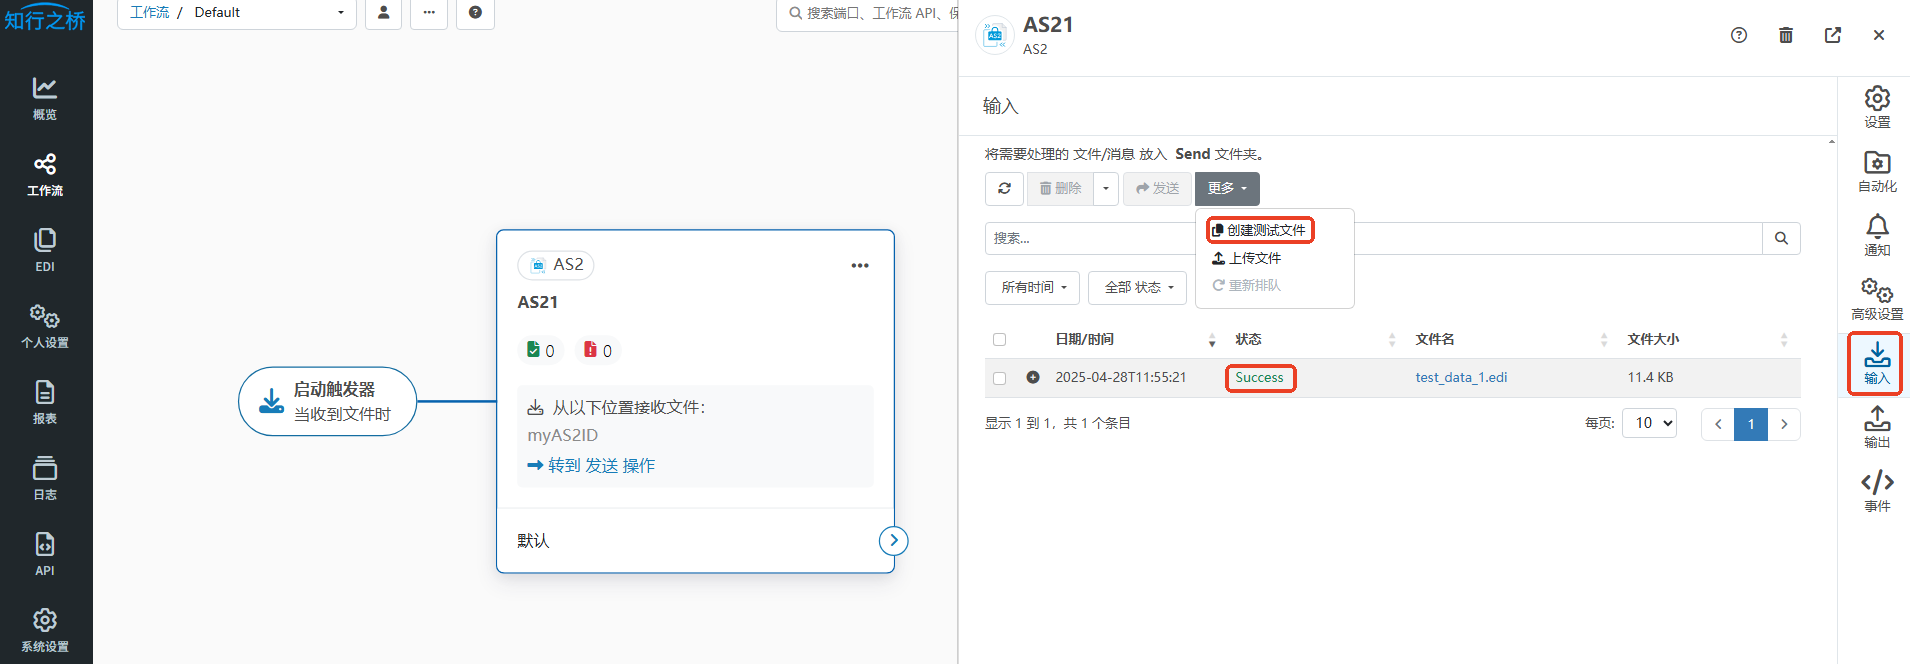Image resolution: width=1910 pixels, height=664 pixels.
Task: Check the test_data_1.edi row checkbox
Action: coord(999,378)
